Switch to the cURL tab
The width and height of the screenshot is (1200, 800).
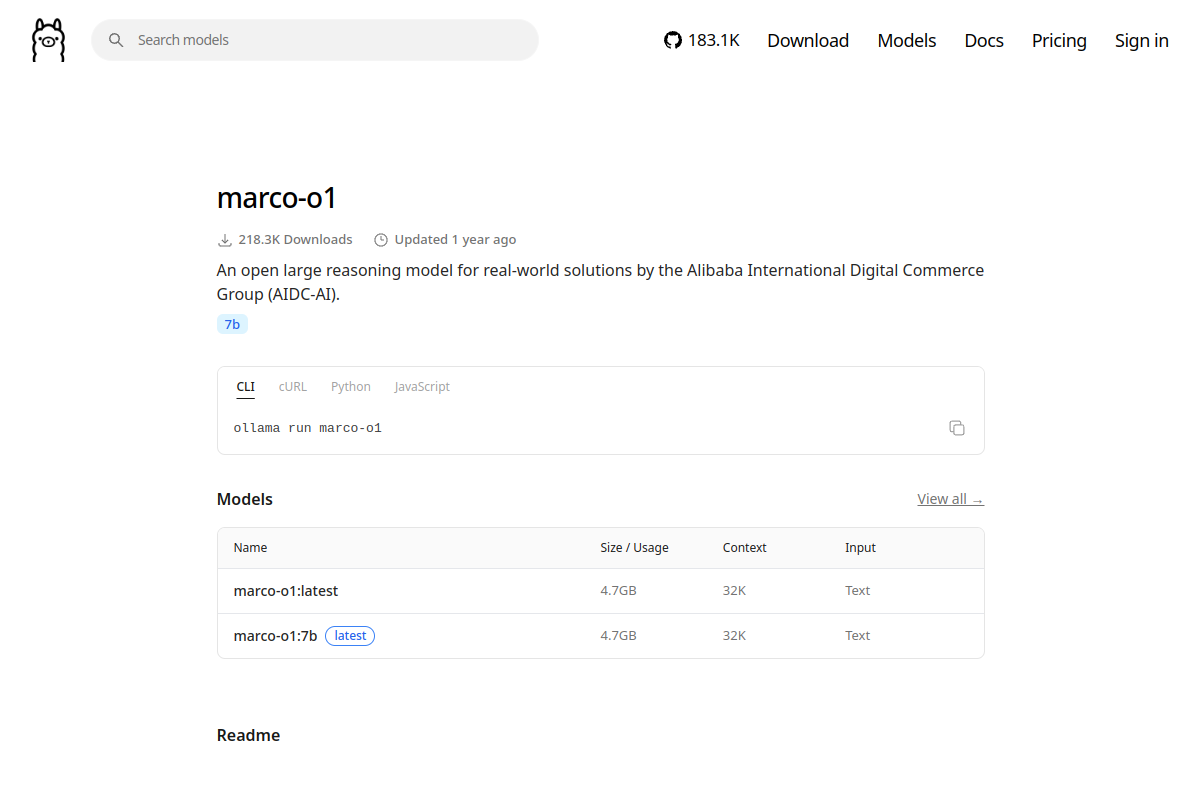(x=293, y=387)
